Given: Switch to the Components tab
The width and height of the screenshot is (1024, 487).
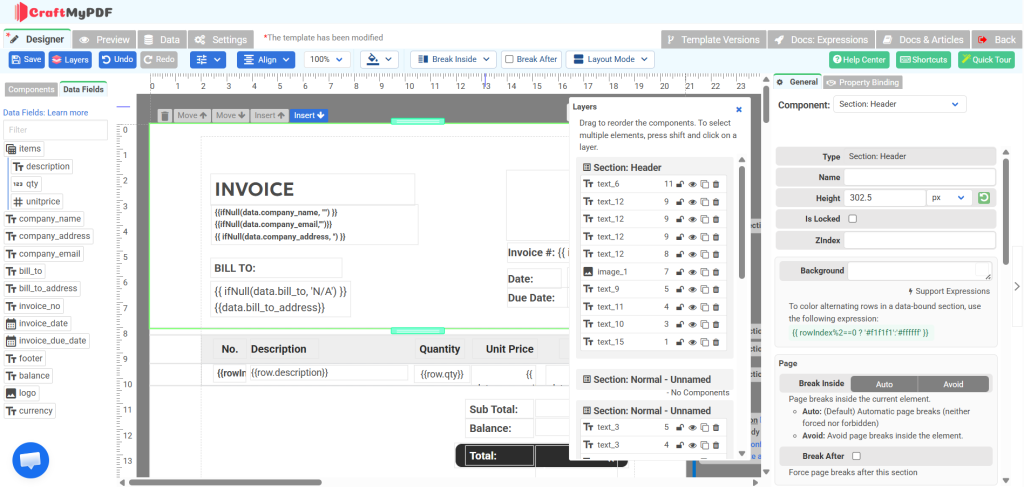Looking at the screenshot, I should pyautogui.click(x=31, y=89).
